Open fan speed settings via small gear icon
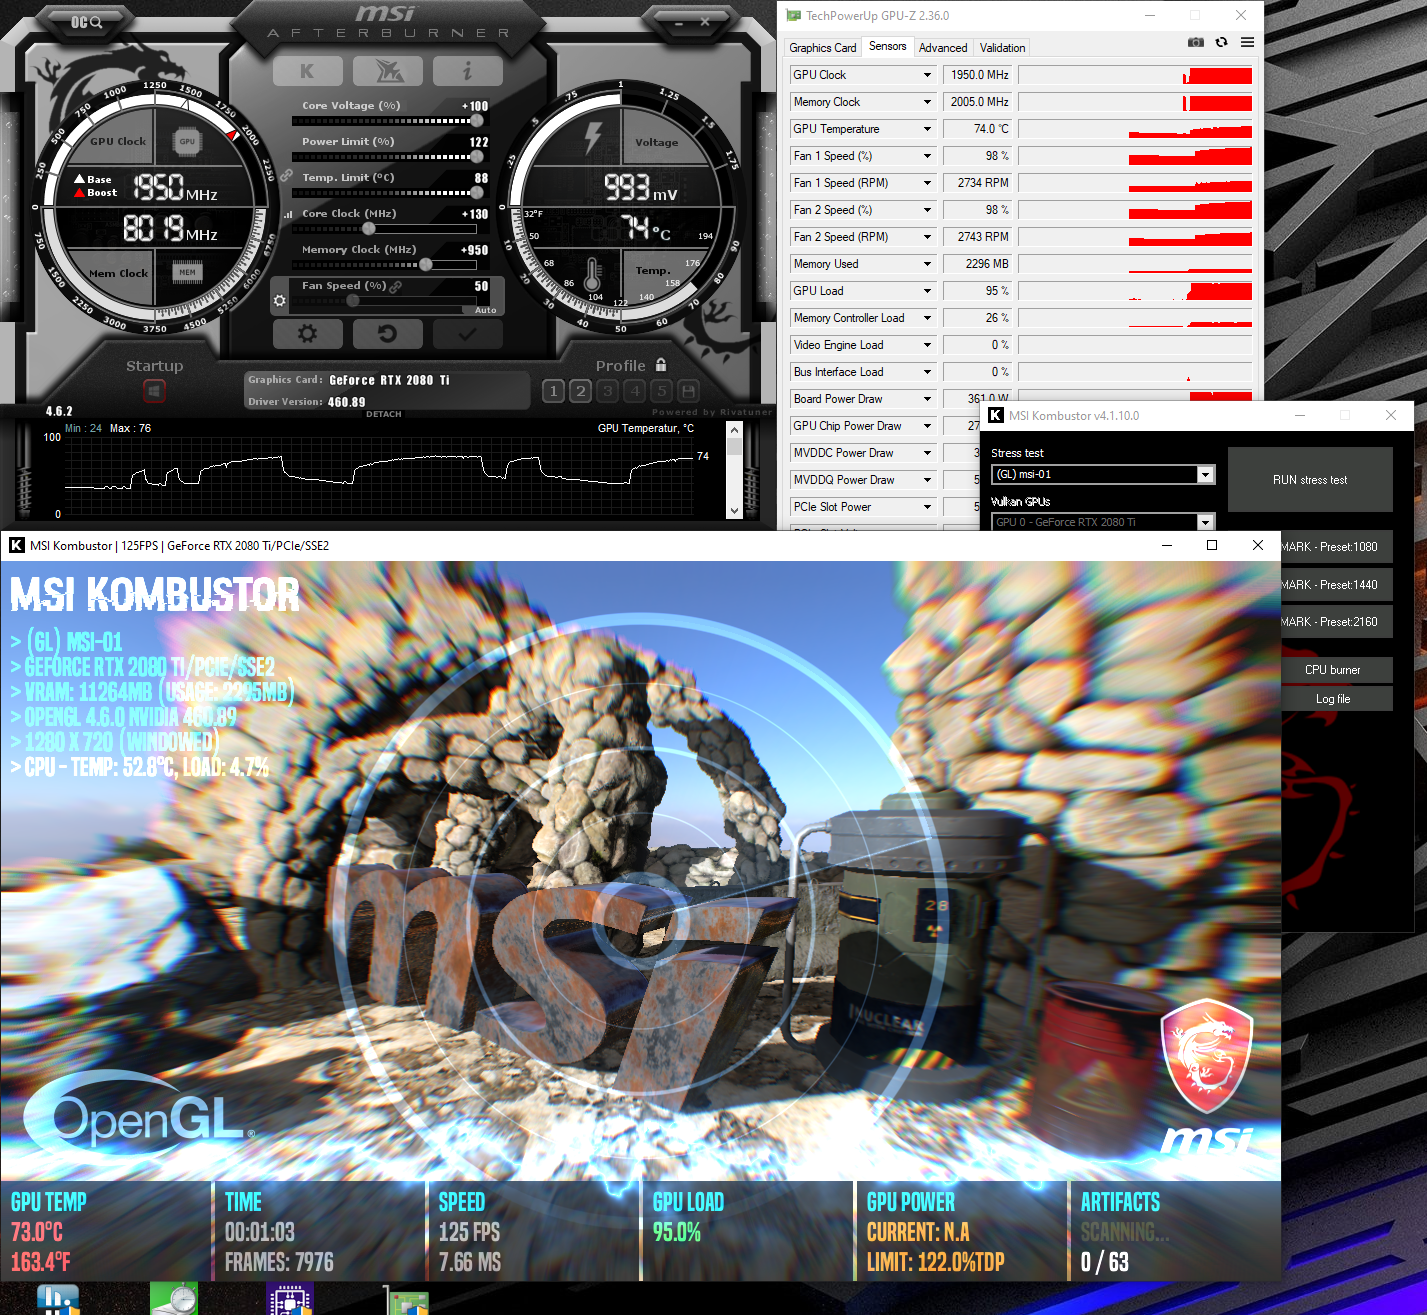This screenshot has width=1427, height=1315. pyautogui.click(x=279, y=300)
